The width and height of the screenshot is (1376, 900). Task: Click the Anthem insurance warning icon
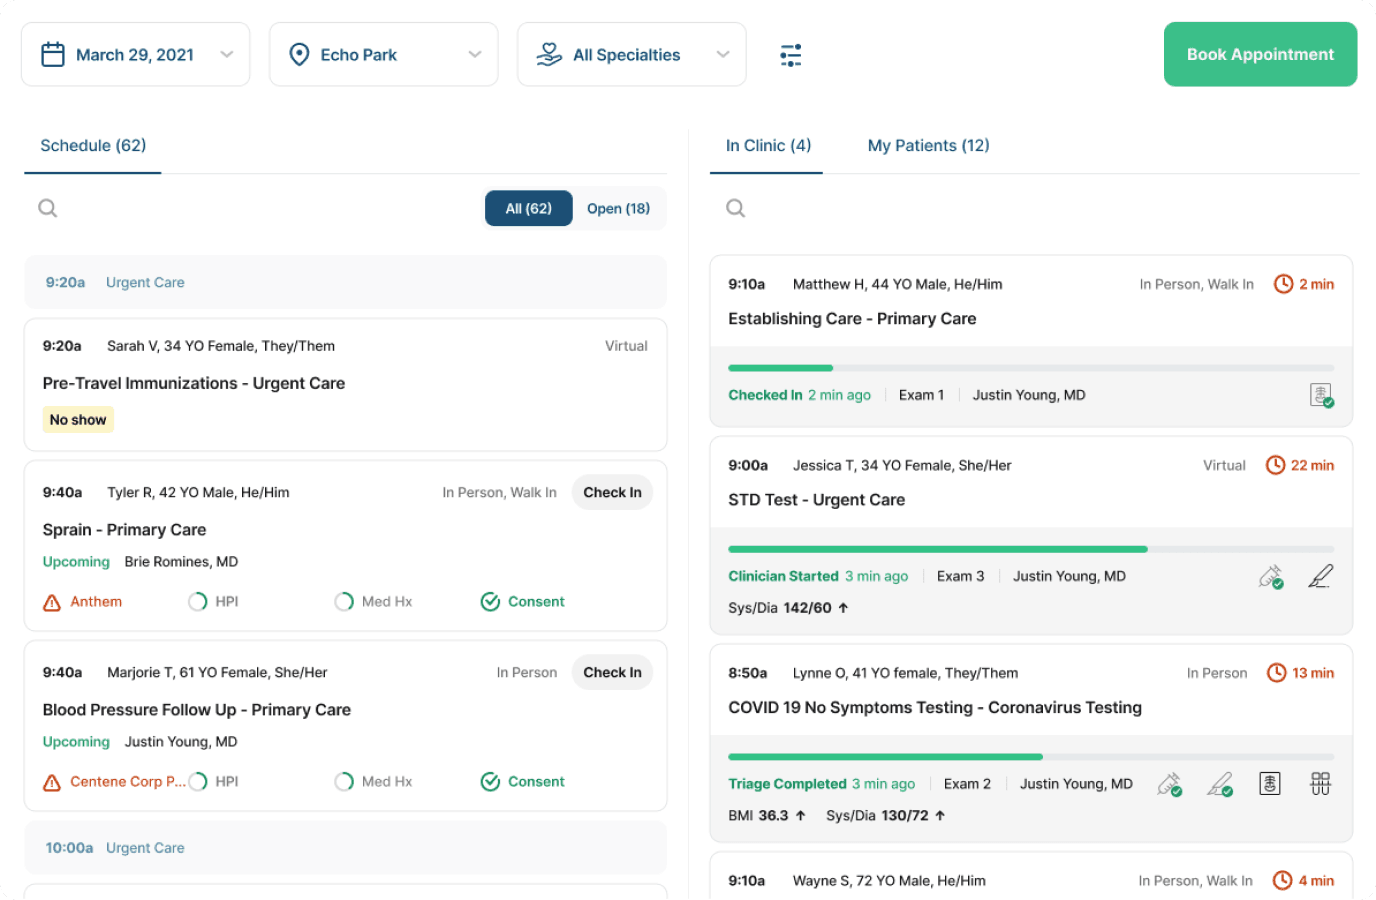tap(52, 602)
